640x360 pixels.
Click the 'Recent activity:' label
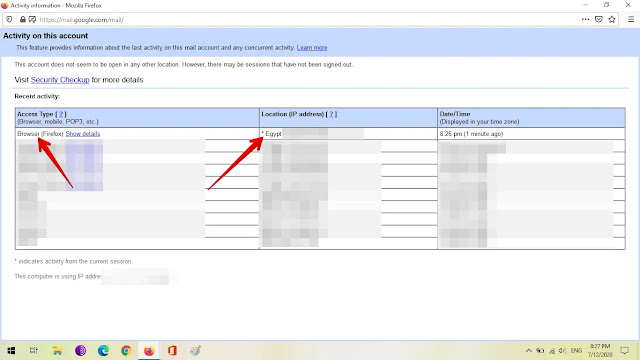tap(37, 96)
